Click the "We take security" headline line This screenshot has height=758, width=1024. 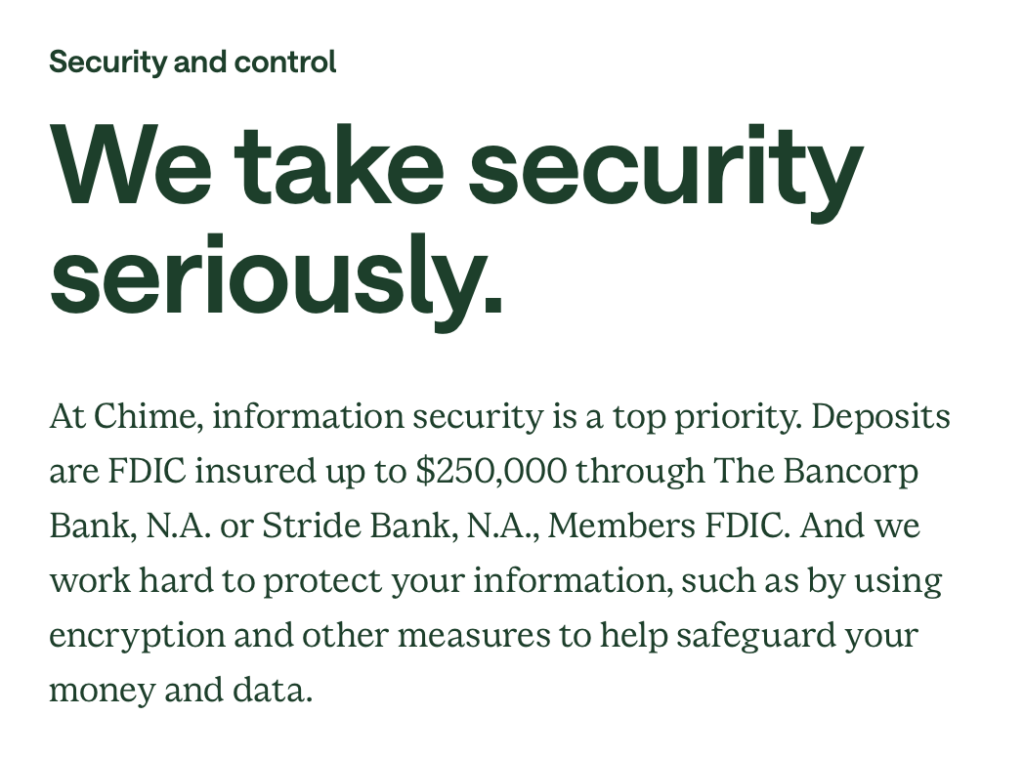457,167
